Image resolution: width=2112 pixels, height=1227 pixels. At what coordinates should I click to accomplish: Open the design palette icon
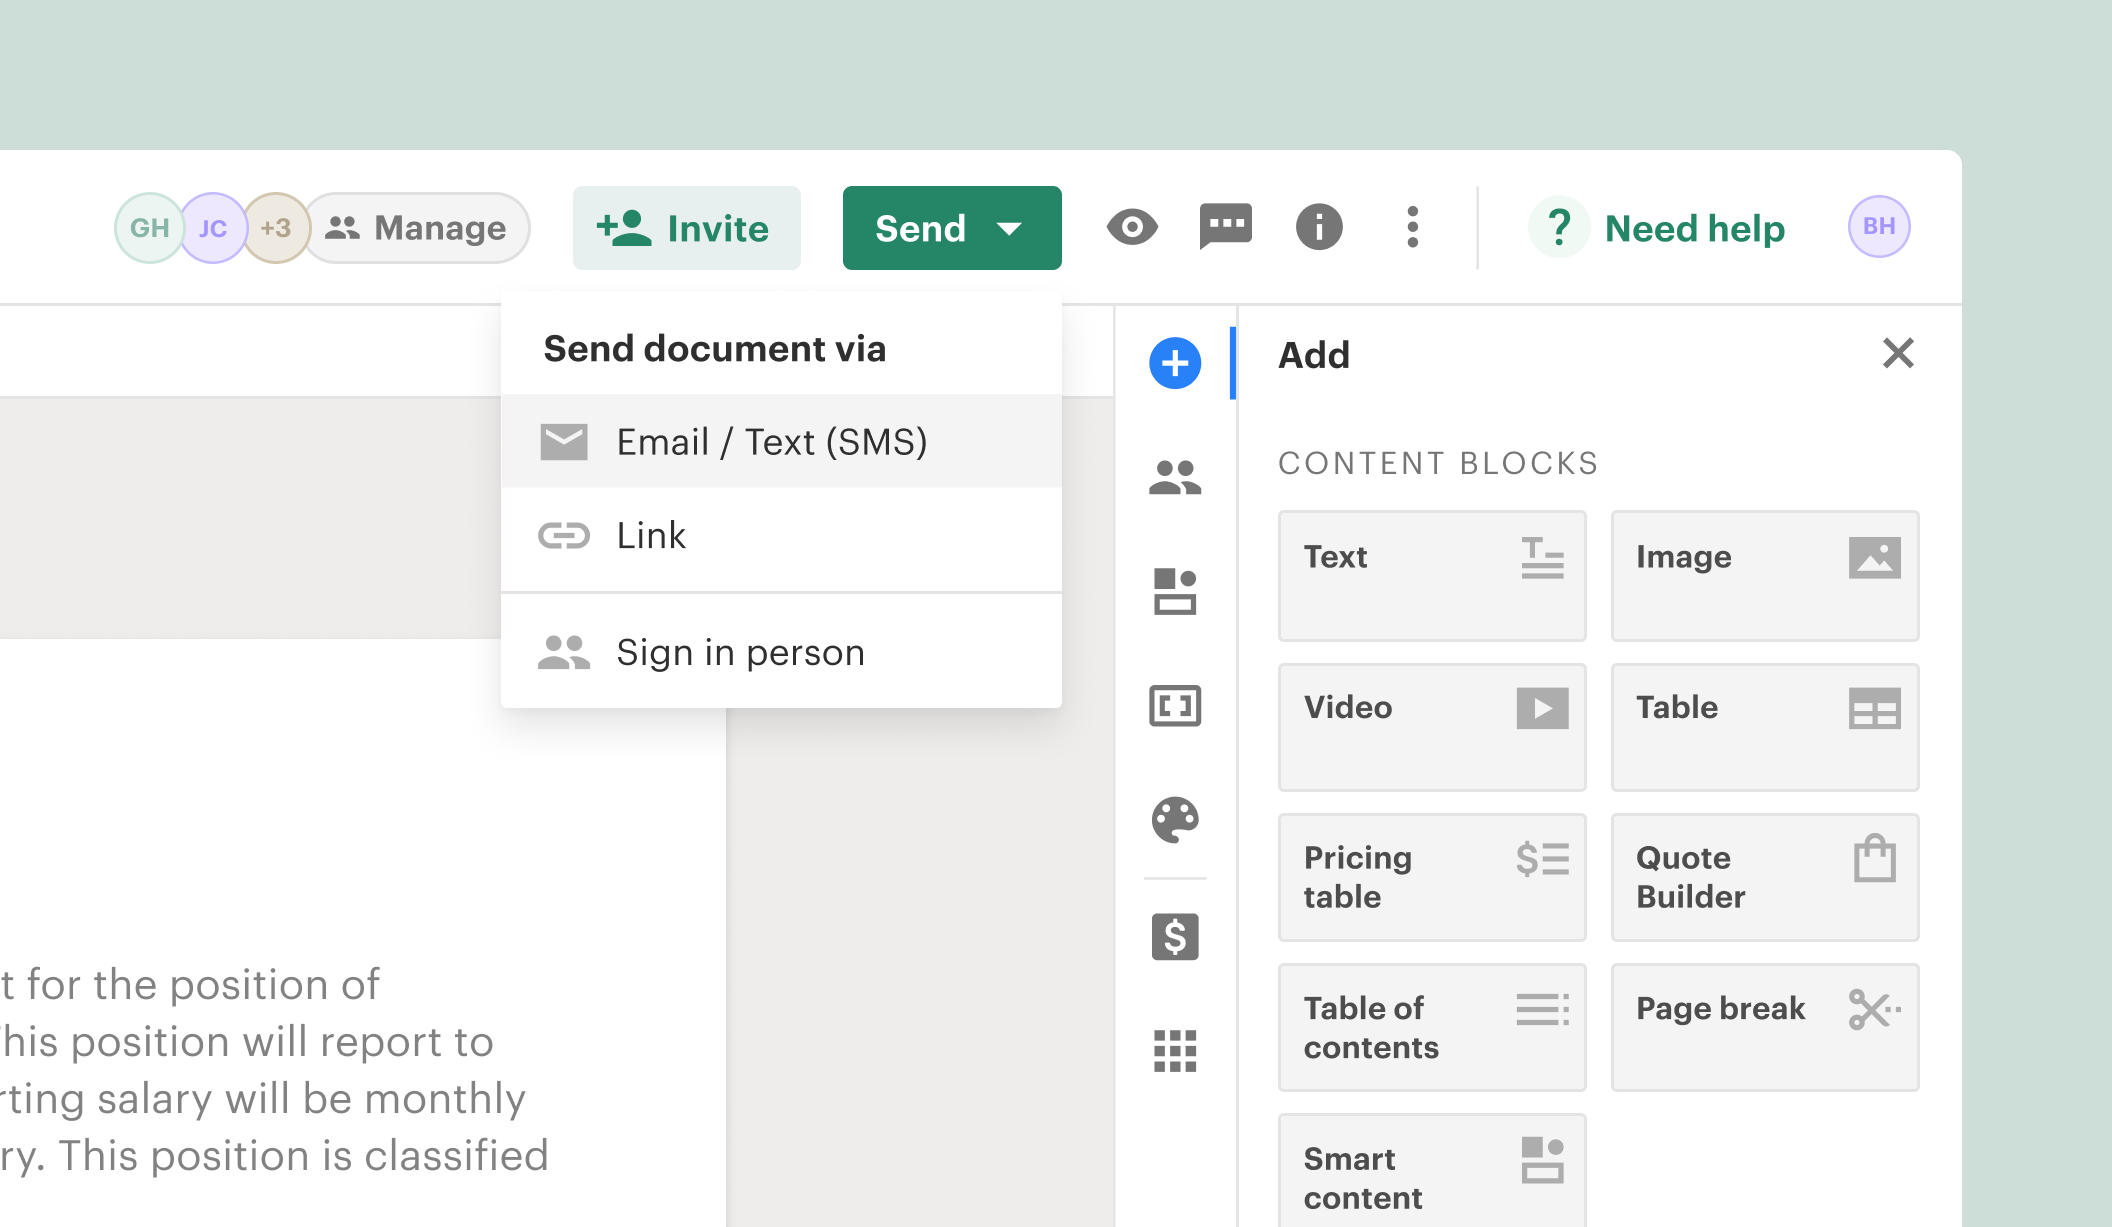[1175, 822]
